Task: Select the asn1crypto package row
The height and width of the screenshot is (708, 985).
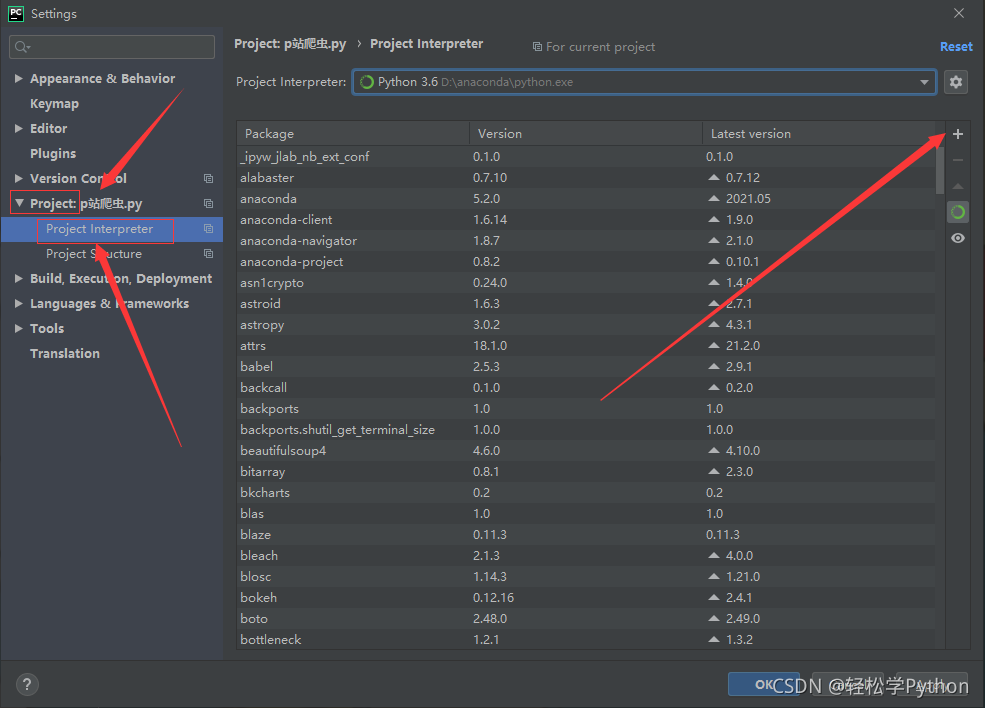Action: click(x=585, y=283)
